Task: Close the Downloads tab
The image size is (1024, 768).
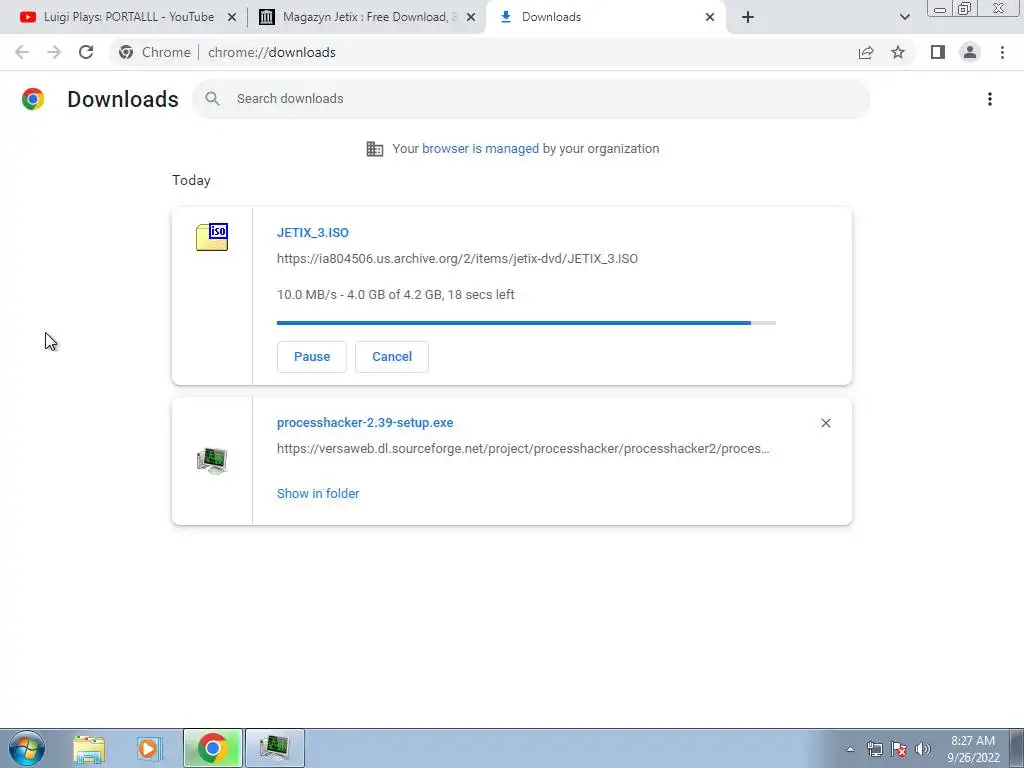Action: point(710,17)
